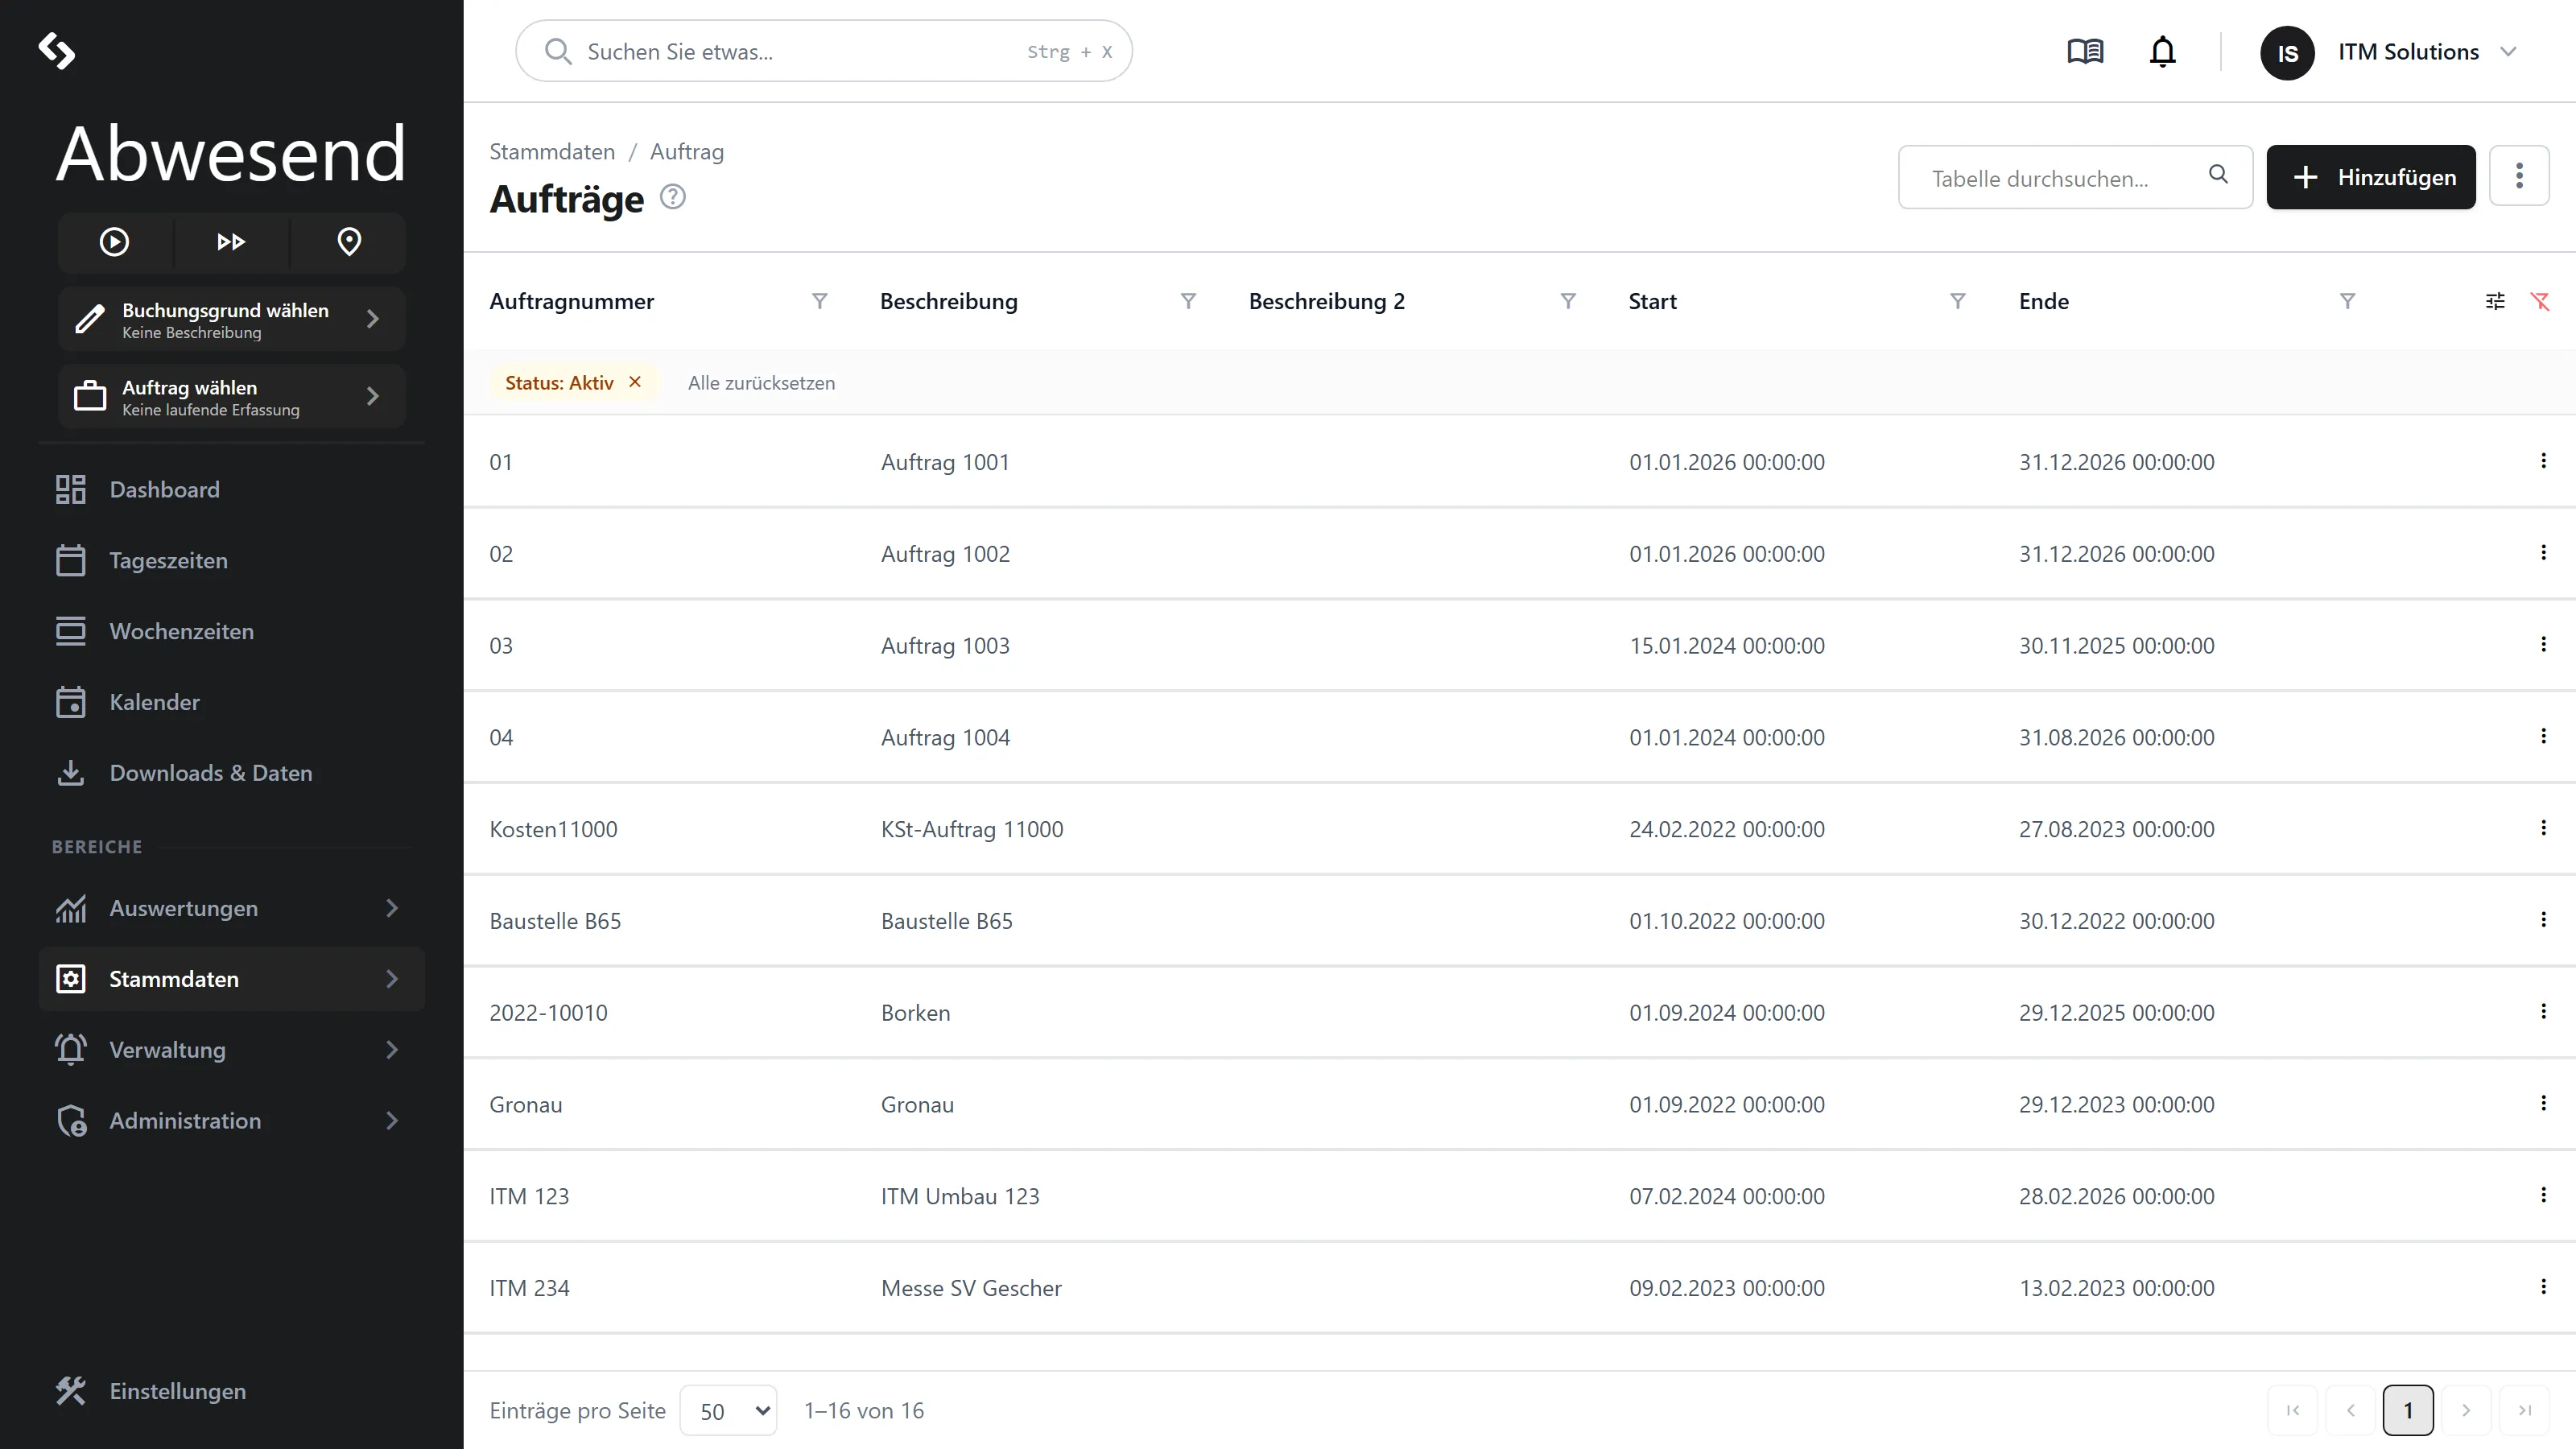Open notifications bell

point(2162,51)
